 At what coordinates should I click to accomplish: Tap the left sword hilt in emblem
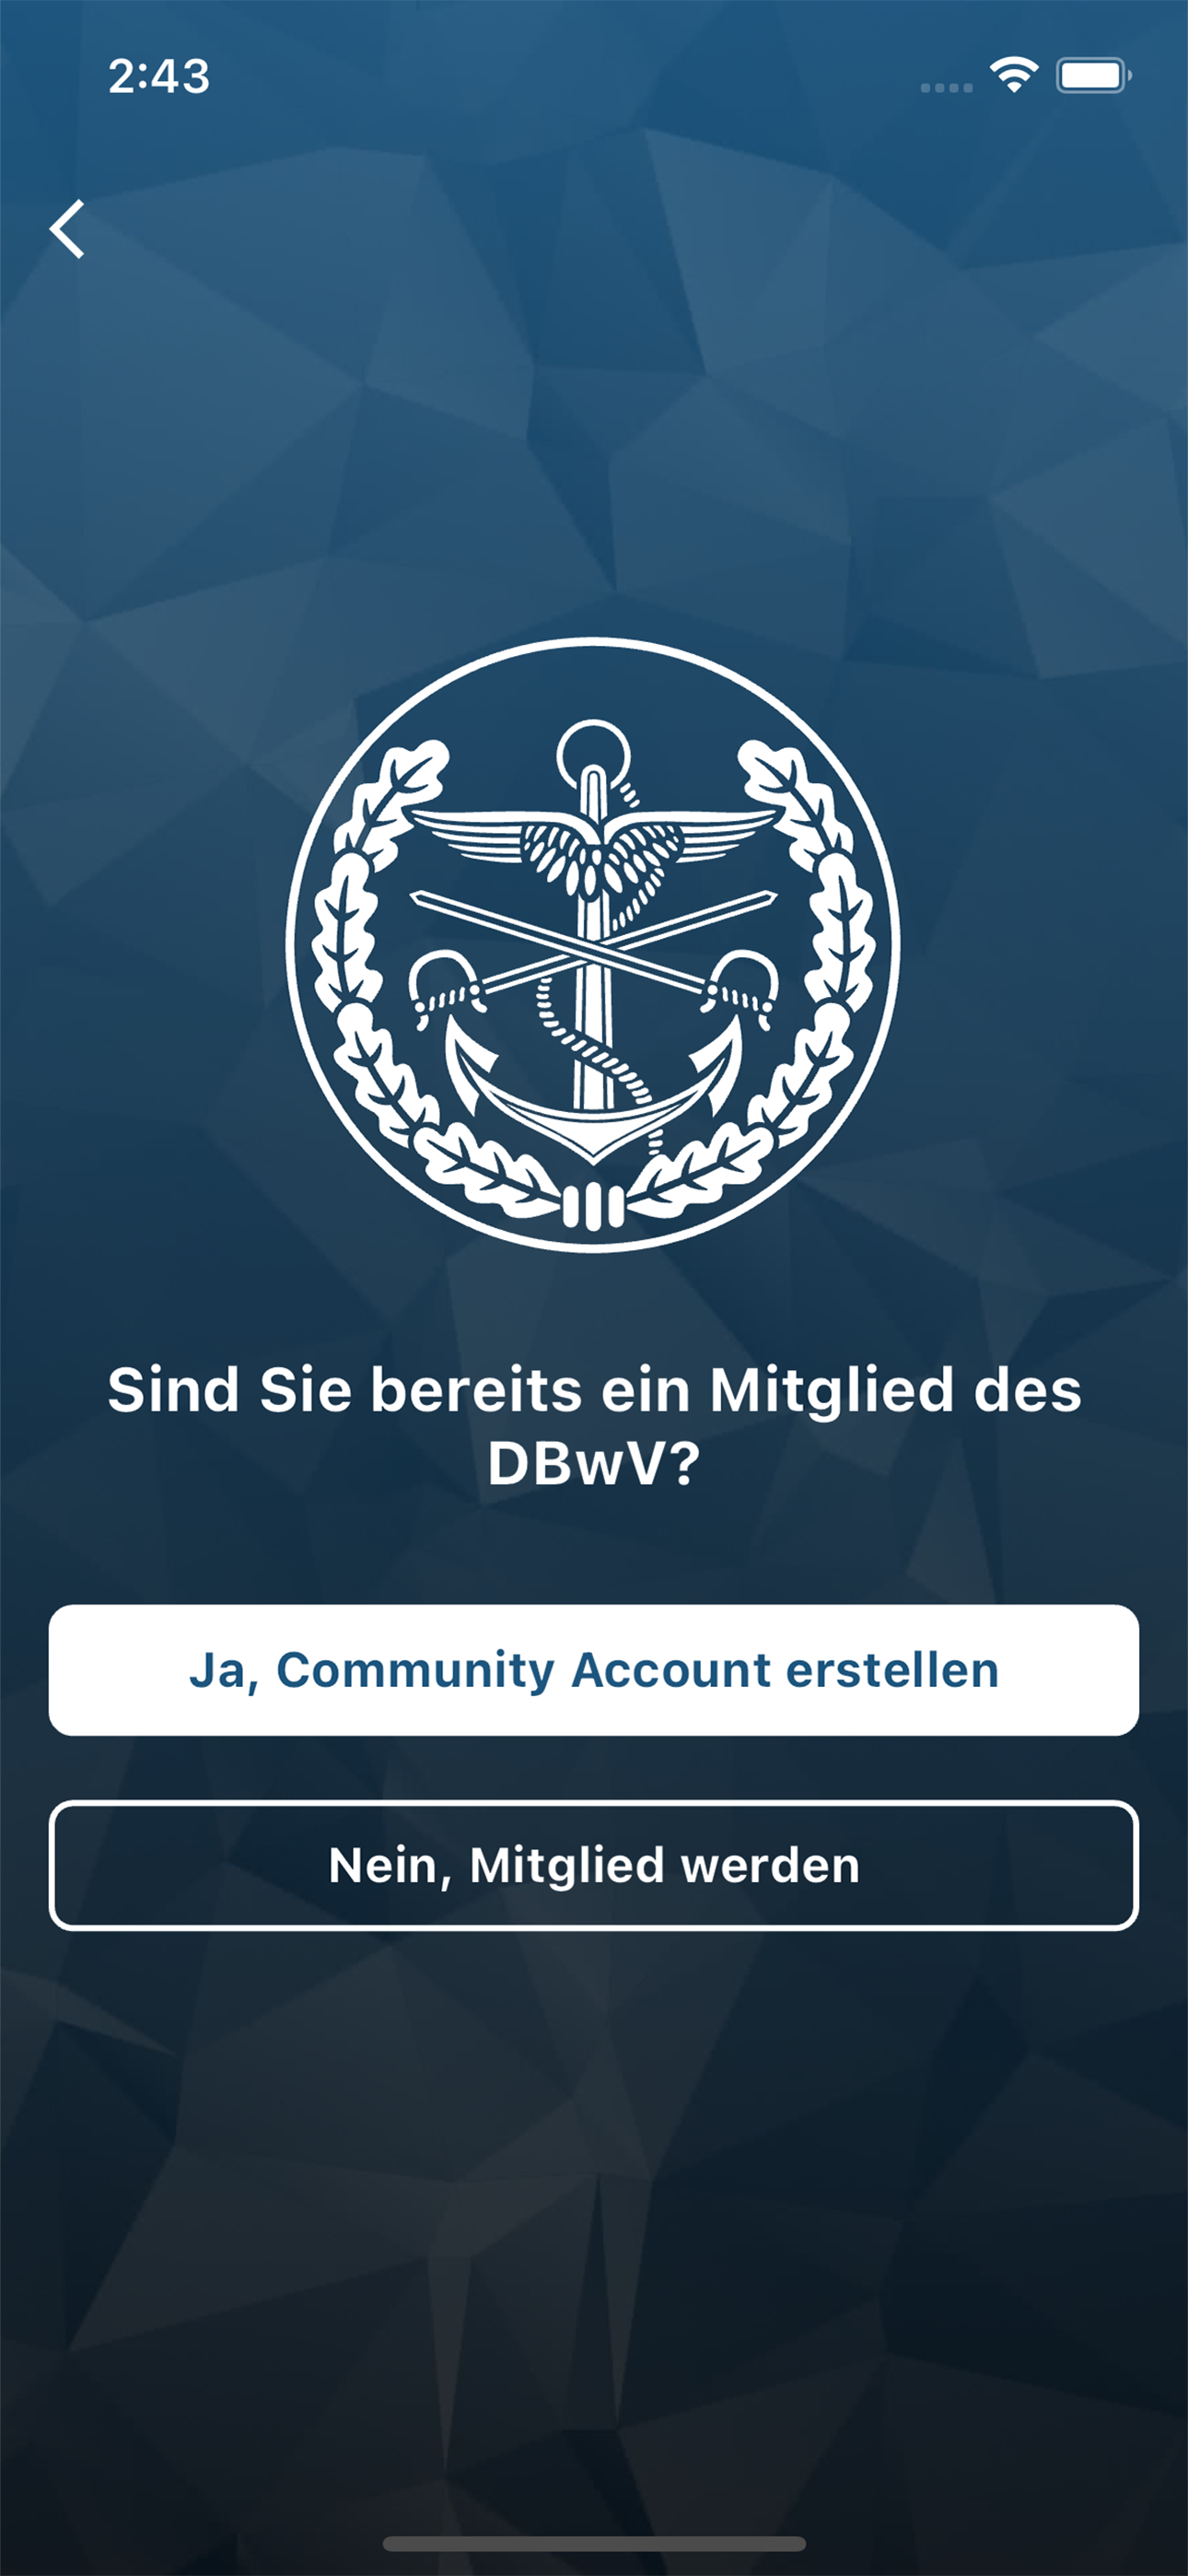pos(446,989)
